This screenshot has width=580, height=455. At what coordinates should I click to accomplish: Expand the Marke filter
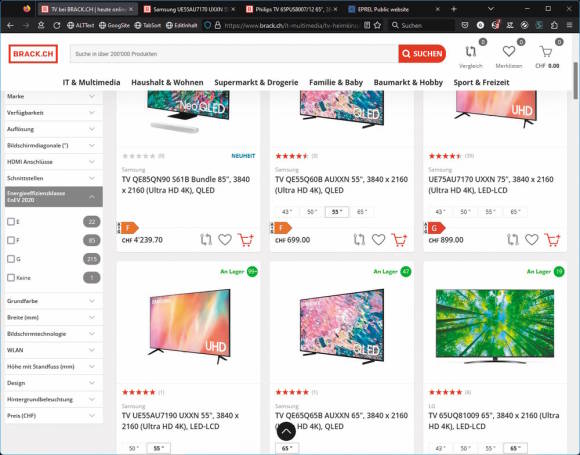coord(54,96)
